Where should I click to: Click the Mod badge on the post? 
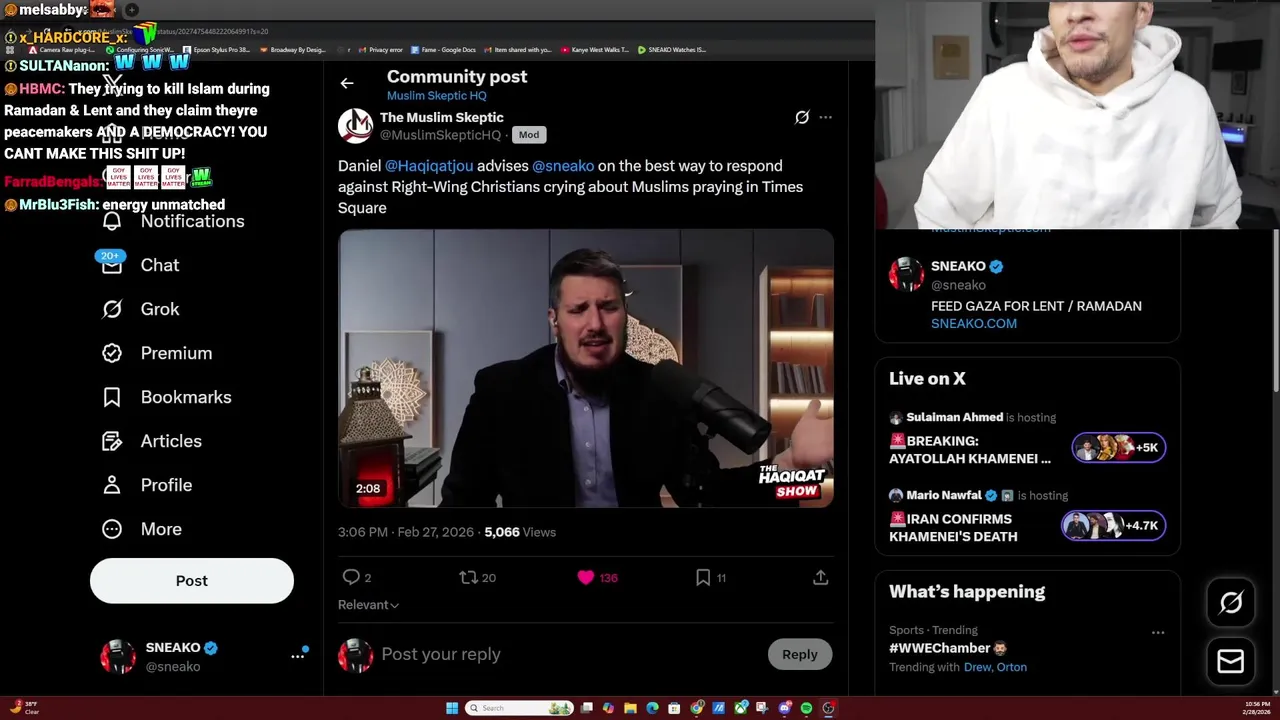click(529, 135)
